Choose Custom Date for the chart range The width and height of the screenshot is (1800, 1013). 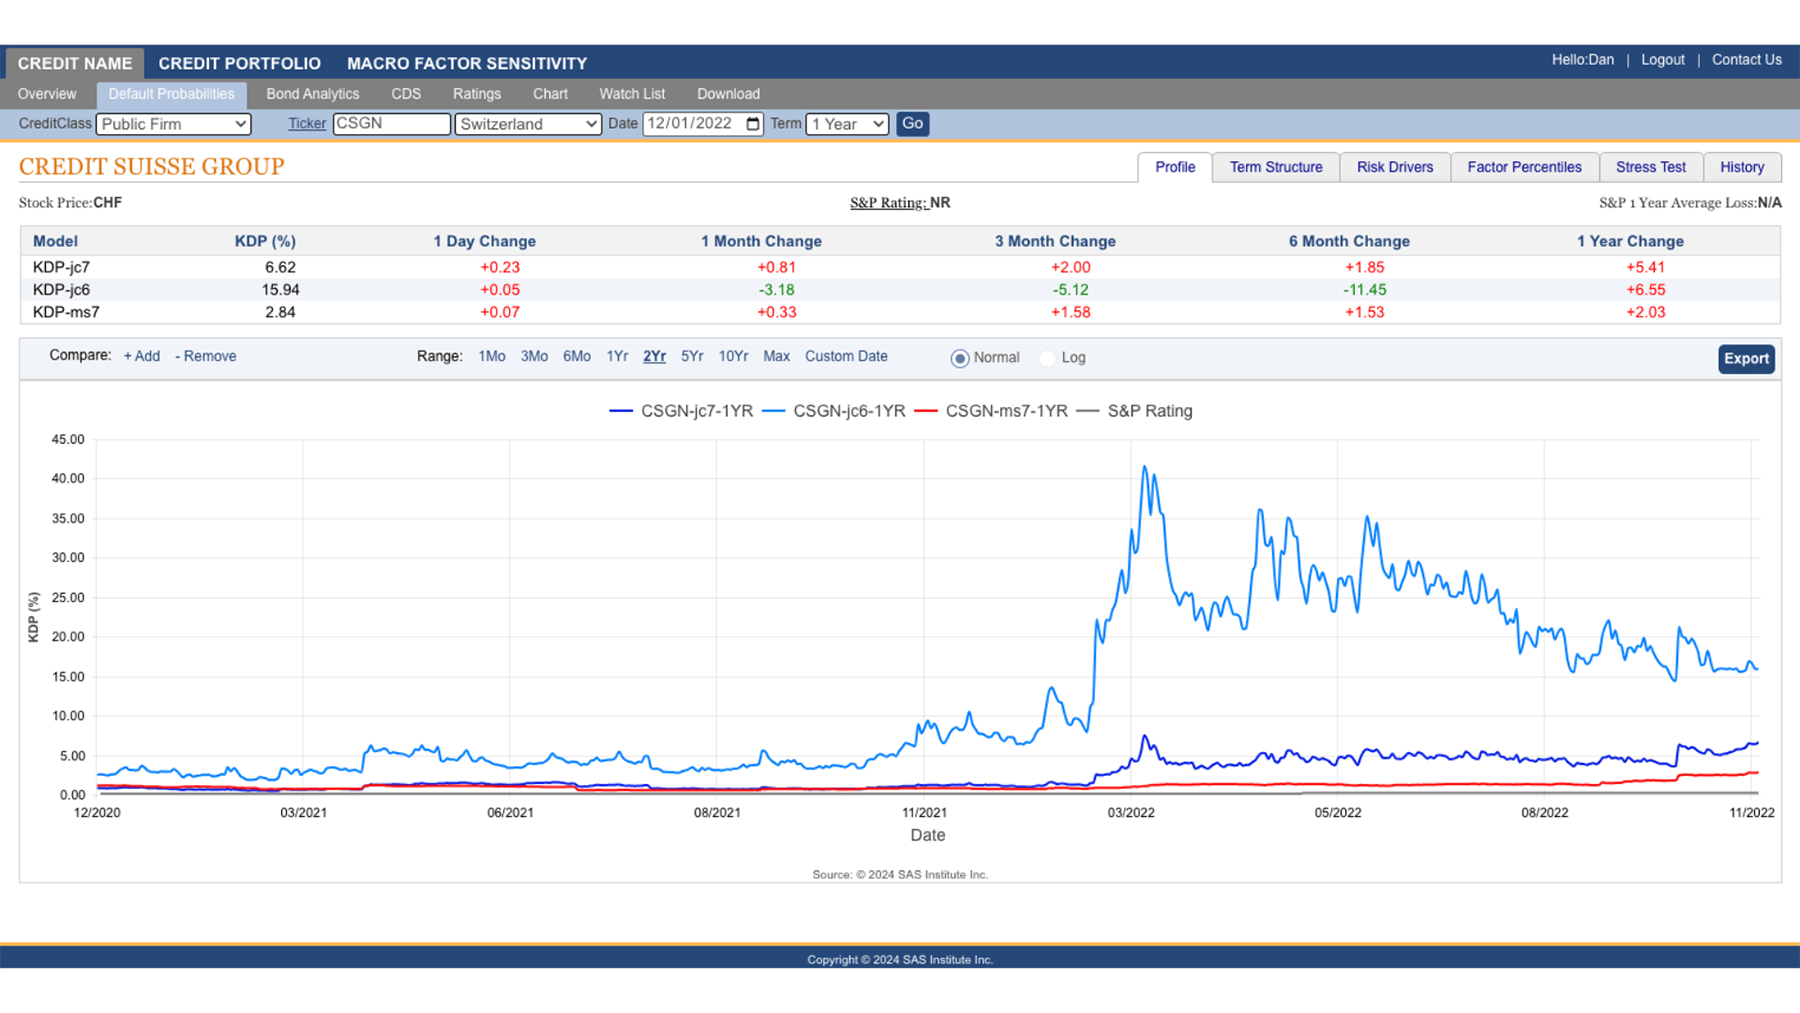[846, 356]
